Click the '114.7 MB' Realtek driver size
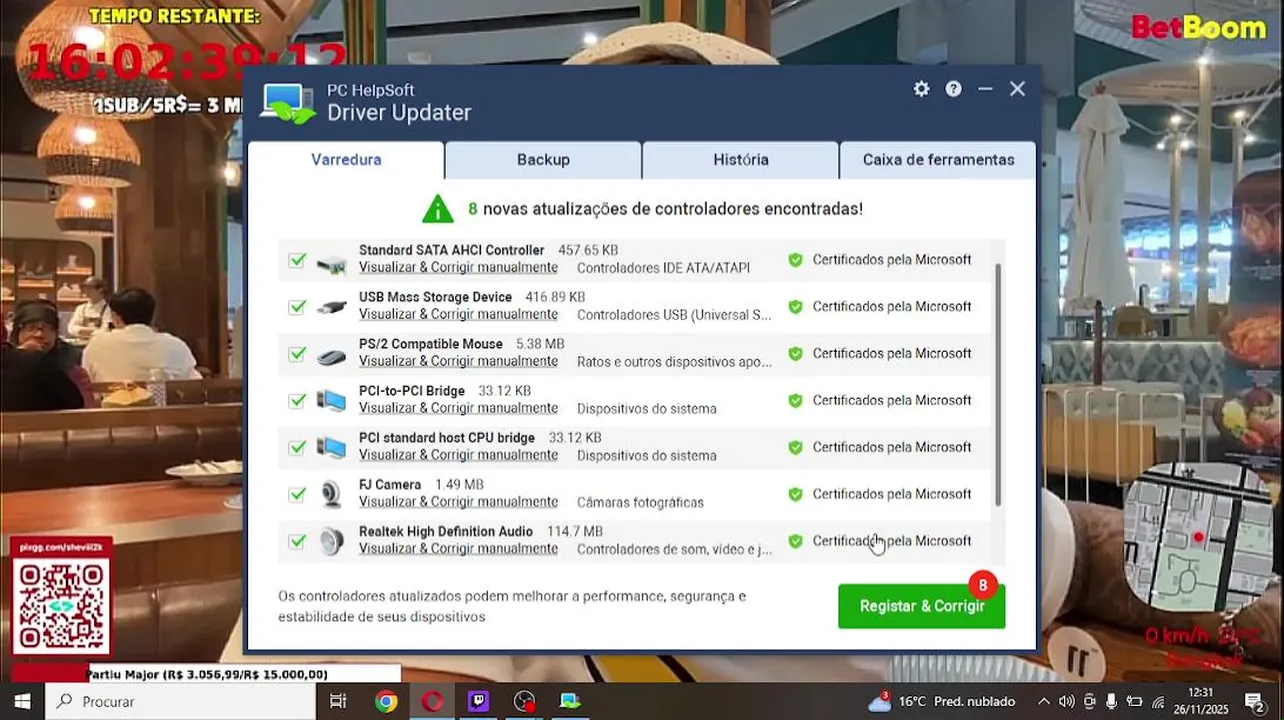1284x720 pixels. (575, 532)
